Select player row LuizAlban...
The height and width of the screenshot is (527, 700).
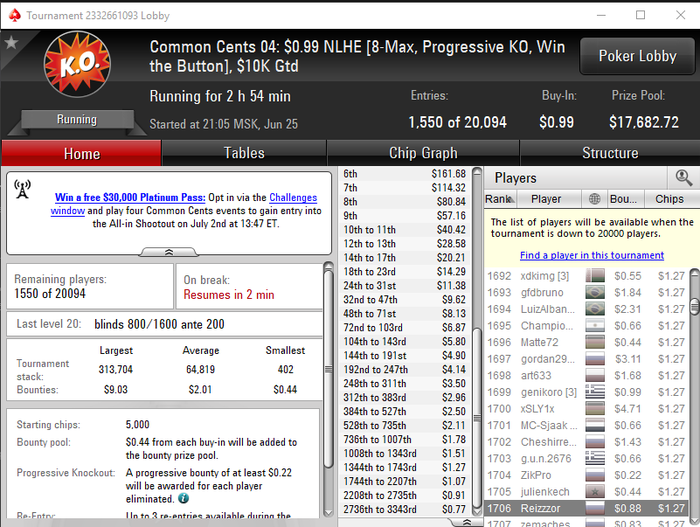(586, 309)
